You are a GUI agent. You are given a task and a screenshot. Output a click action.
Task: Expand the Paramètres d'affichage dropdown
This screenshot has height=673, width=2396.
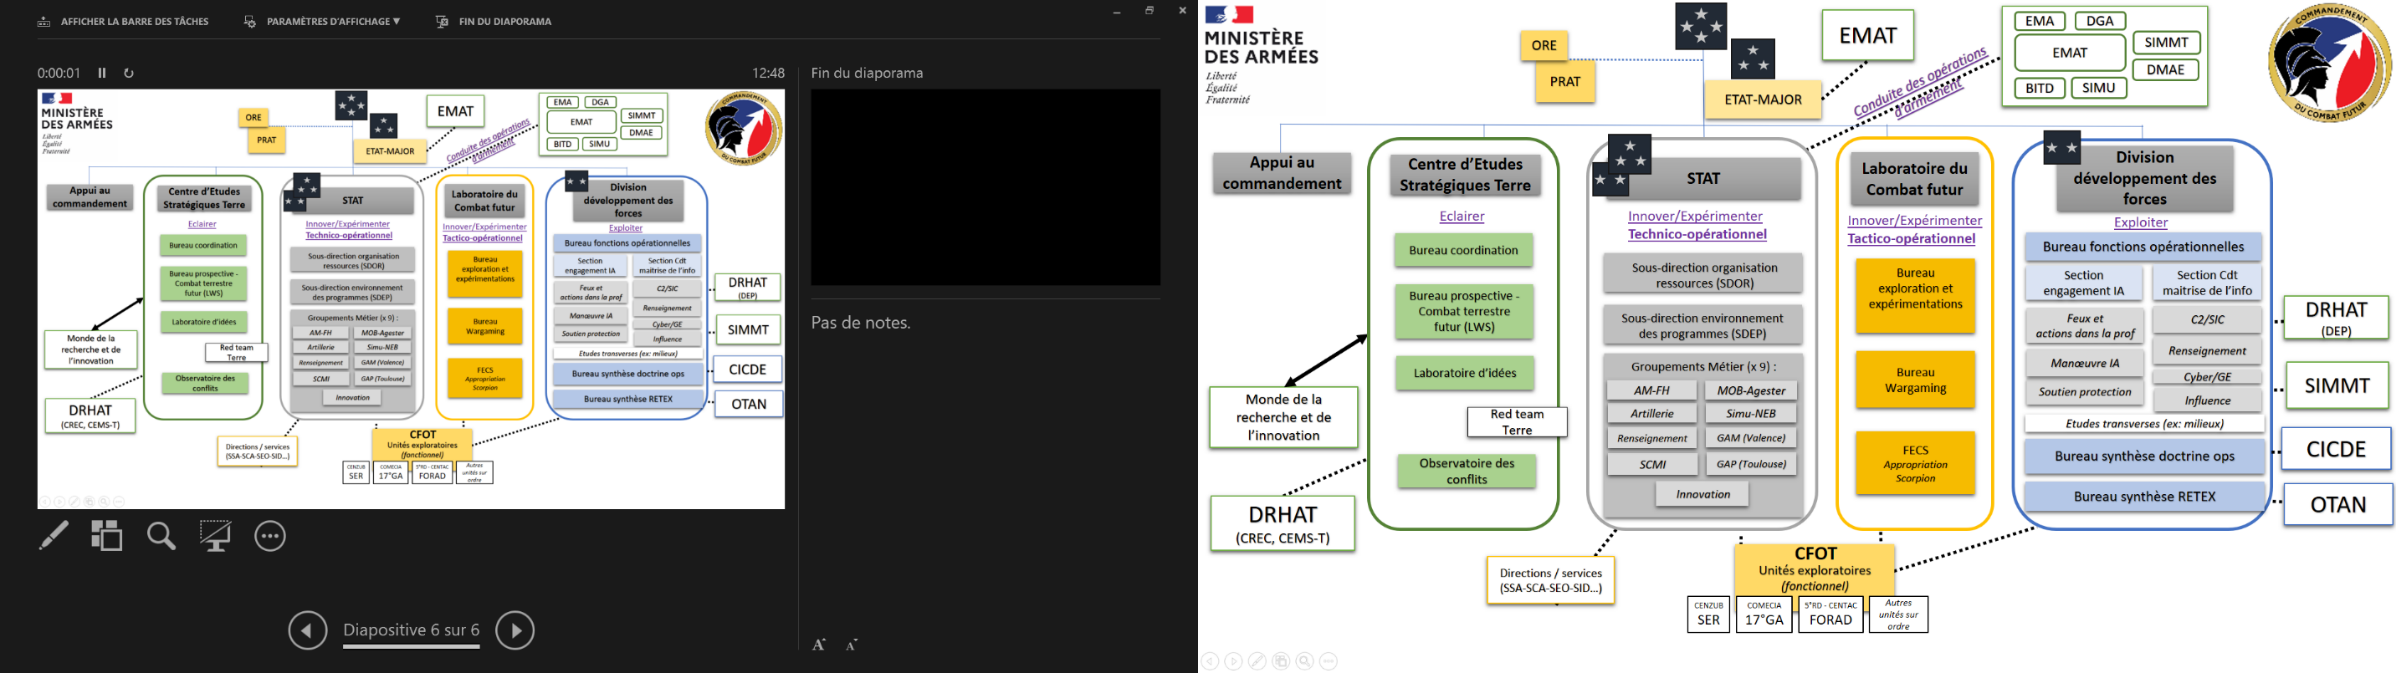(x=322, y=21)
